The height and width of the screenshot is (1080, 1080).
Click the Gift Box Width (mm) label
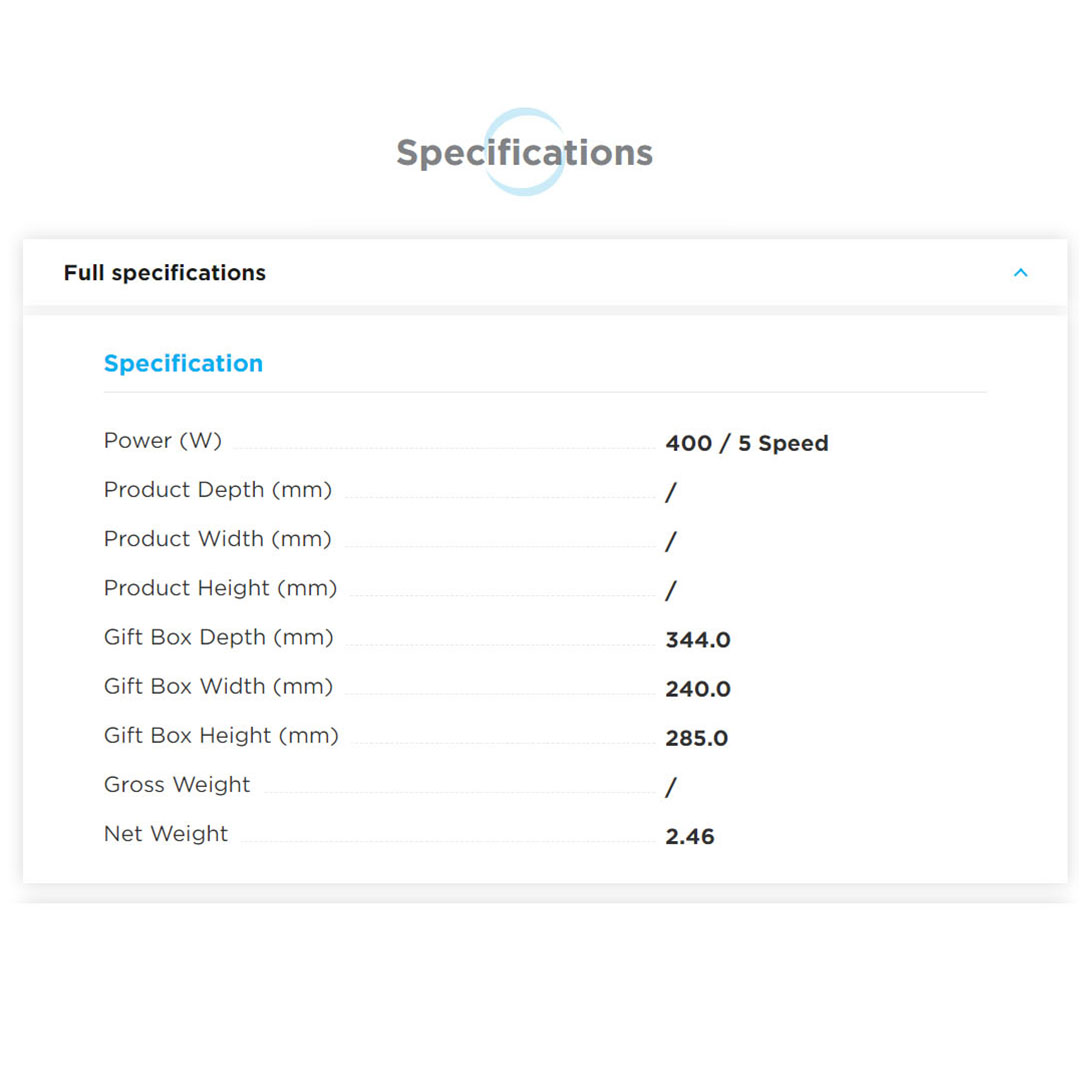pos(219,686)
